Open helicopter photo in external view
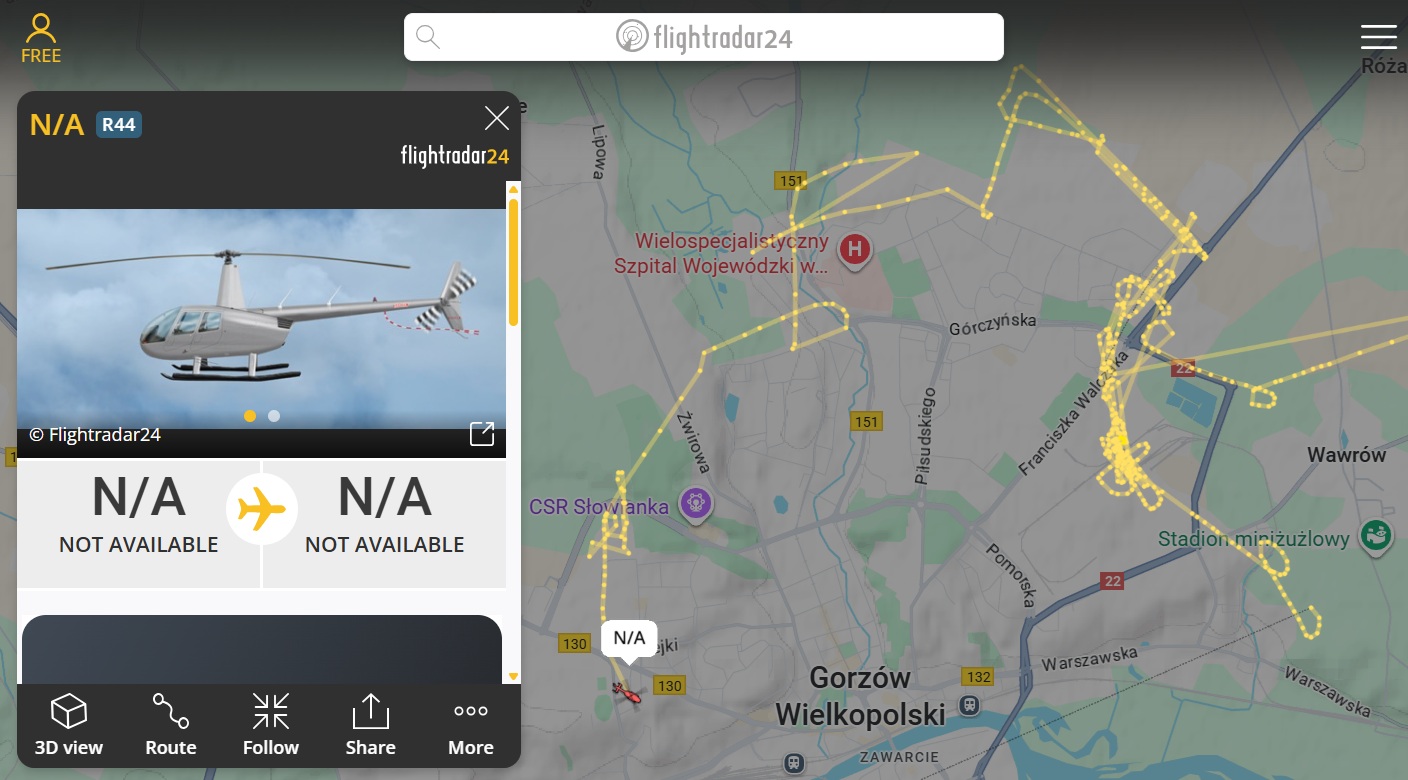Screen dimensions: 1408x780 click(x=482, y=433)
